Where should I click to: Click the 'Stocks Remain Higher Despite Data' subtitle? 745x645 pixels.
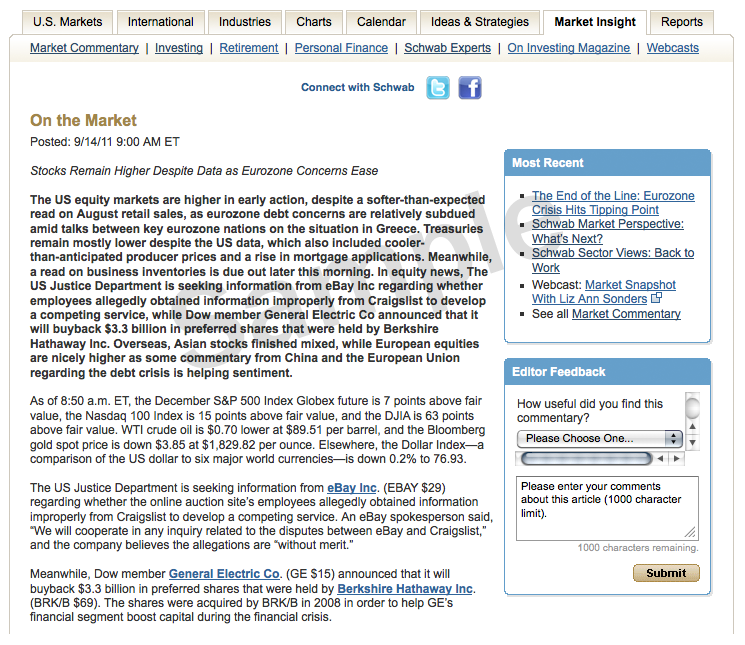[x=204, y=171]
